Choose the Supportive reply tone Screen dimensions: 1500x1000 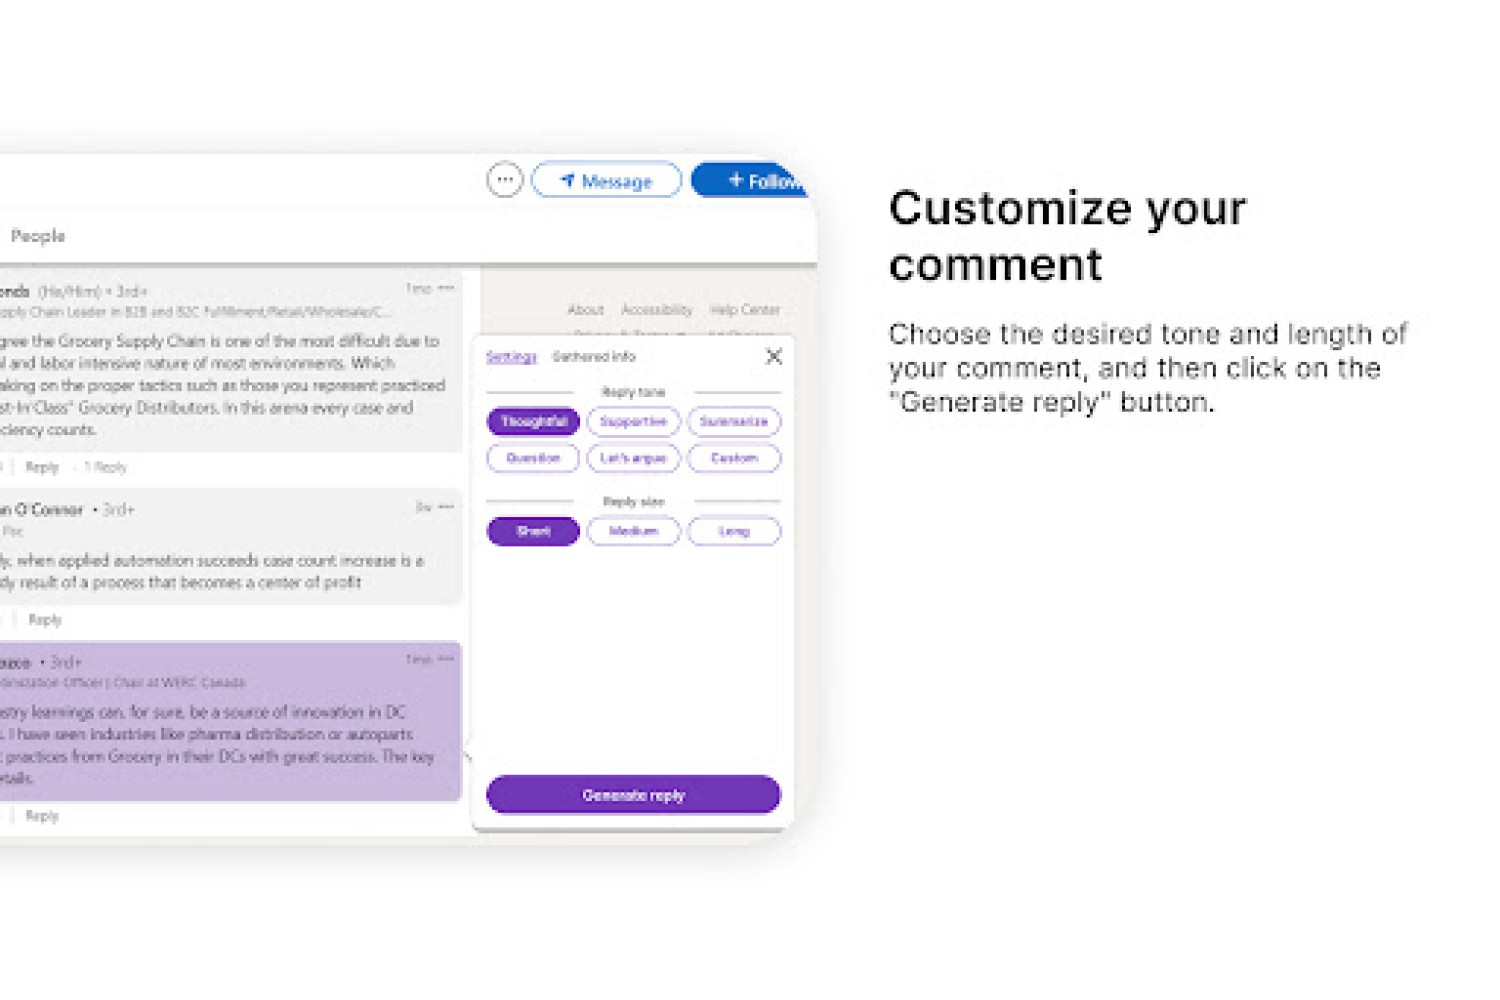[633, 422]
